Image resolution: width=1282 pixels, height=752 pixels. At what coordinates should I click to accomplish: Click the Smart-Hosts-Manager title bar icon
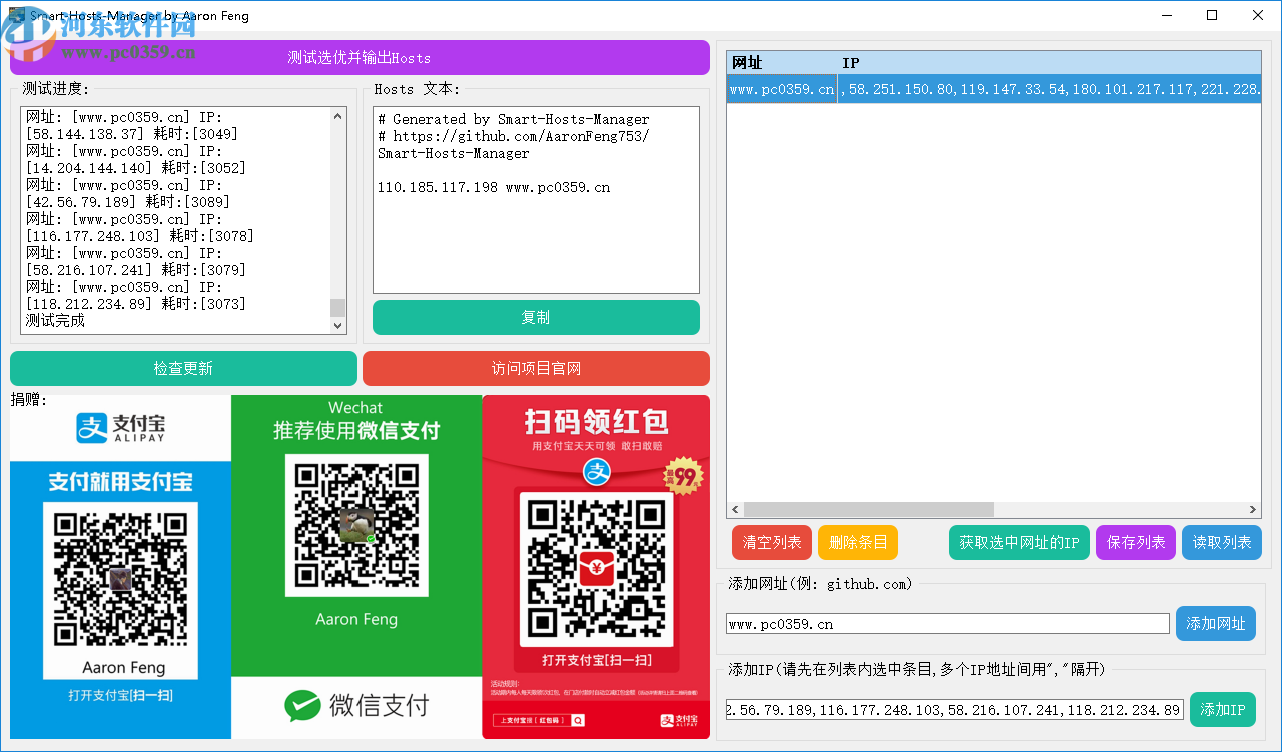tap(14, 15)
